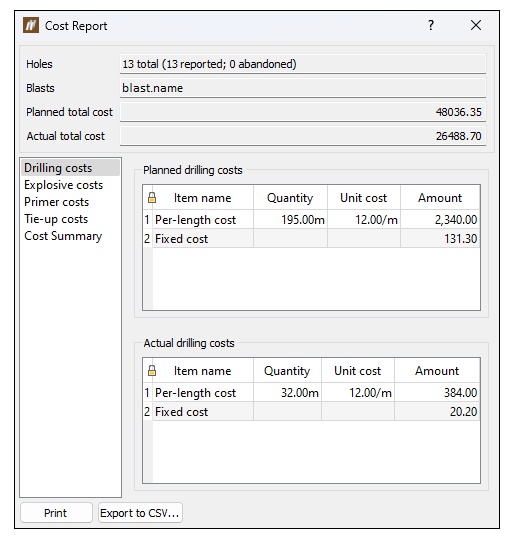This screenshot has width=511, height=541.
Task: Click the Planned total cost field
Action: [x=303, y=112]
